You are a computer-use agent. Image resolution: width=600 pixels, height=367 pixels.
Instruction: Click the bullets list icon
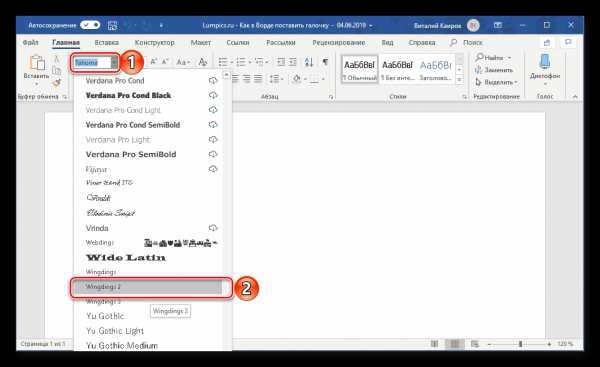[x=223, y=62]
